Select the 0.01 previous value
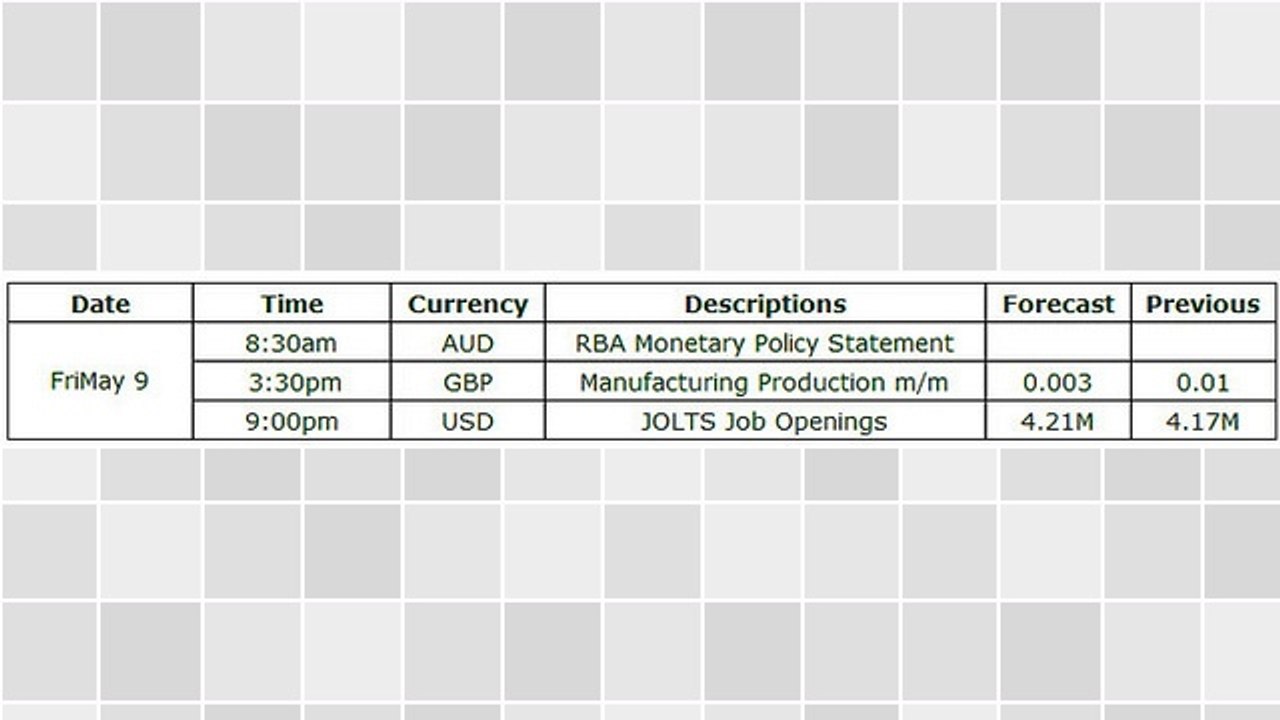This screenshot has height=720, width=1280. 1203,382
